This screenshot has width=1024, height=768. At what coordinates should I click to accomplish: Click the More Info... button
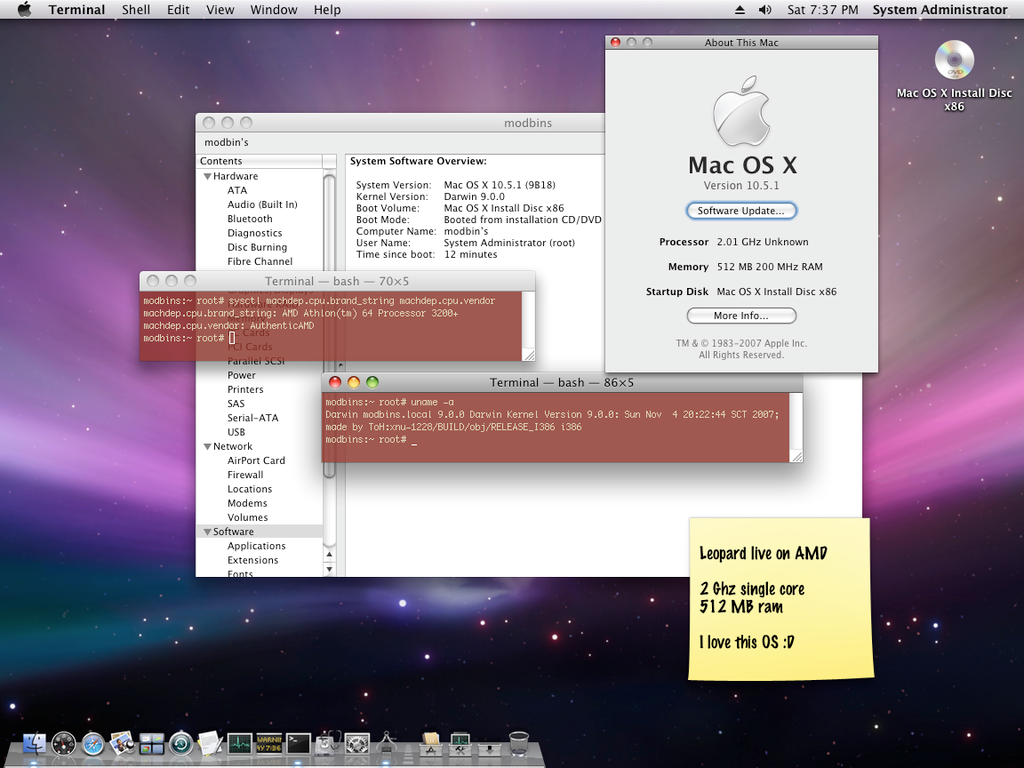pyautogui.click(x=741, y=316)
